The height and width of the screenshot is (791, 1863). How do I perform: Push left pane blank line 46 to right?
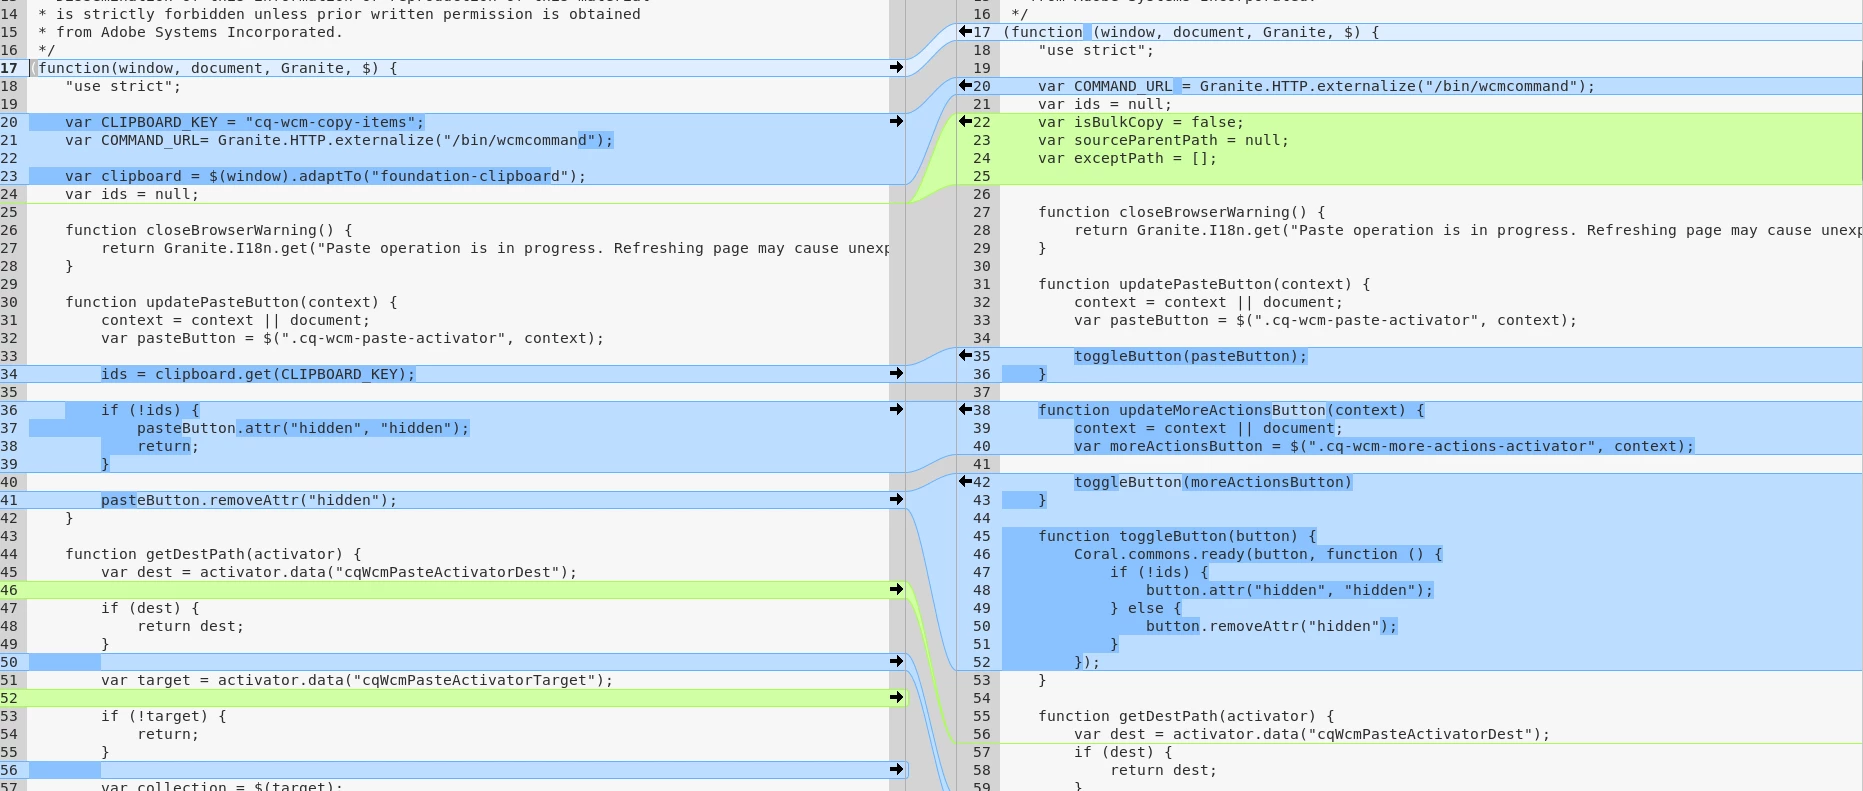896,590
